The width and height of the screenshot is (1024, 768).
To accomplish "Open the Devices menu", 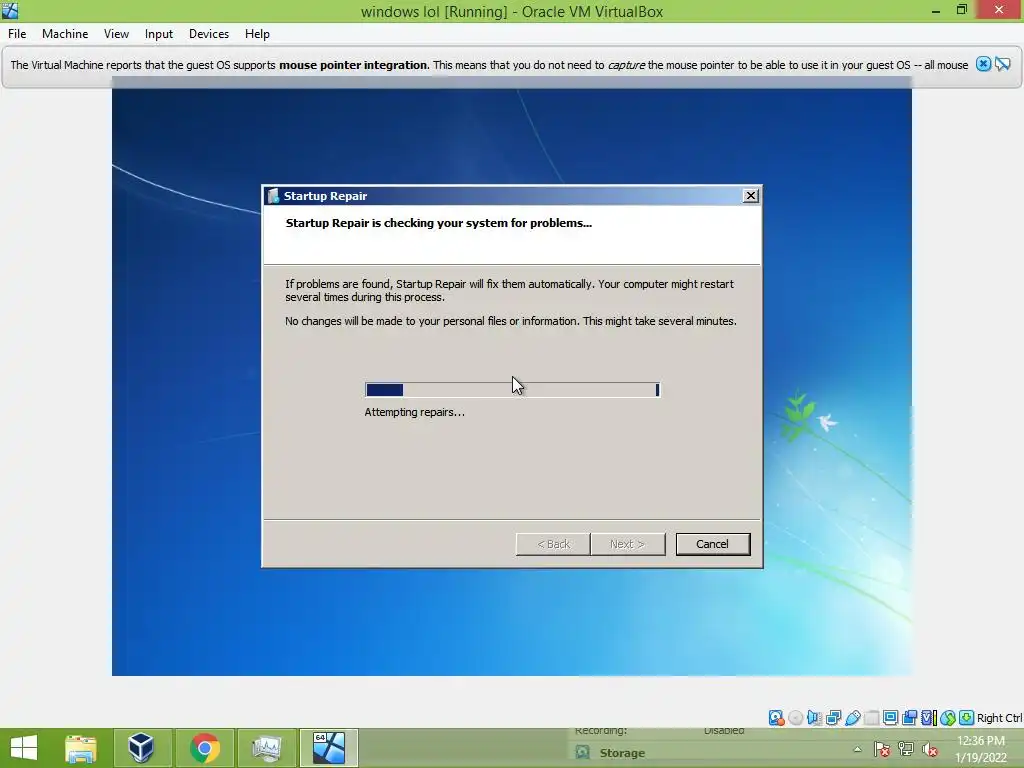I will click(209, 34).
